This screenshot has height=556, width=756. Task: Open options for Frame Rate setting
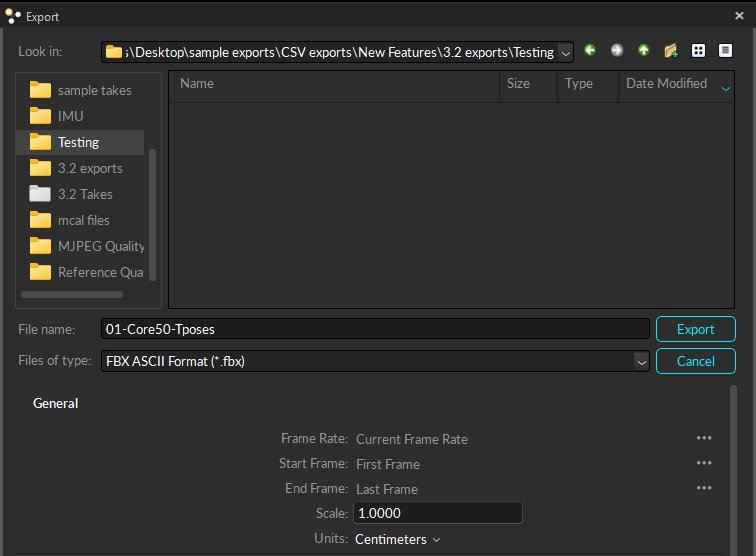pyautogui.click(x=704, y=438)
